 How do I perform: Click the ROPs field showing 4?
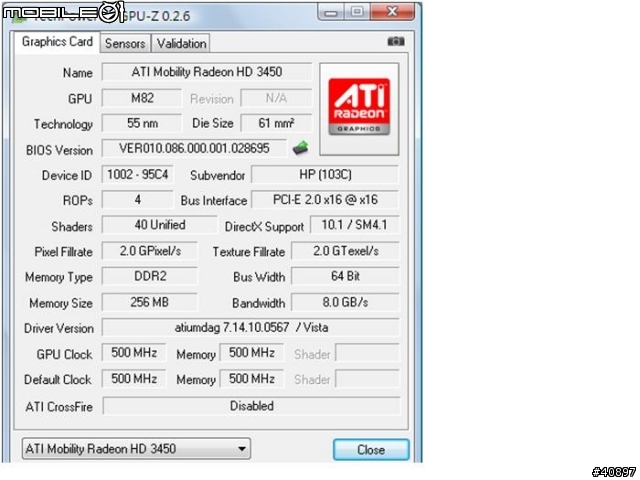138,200
